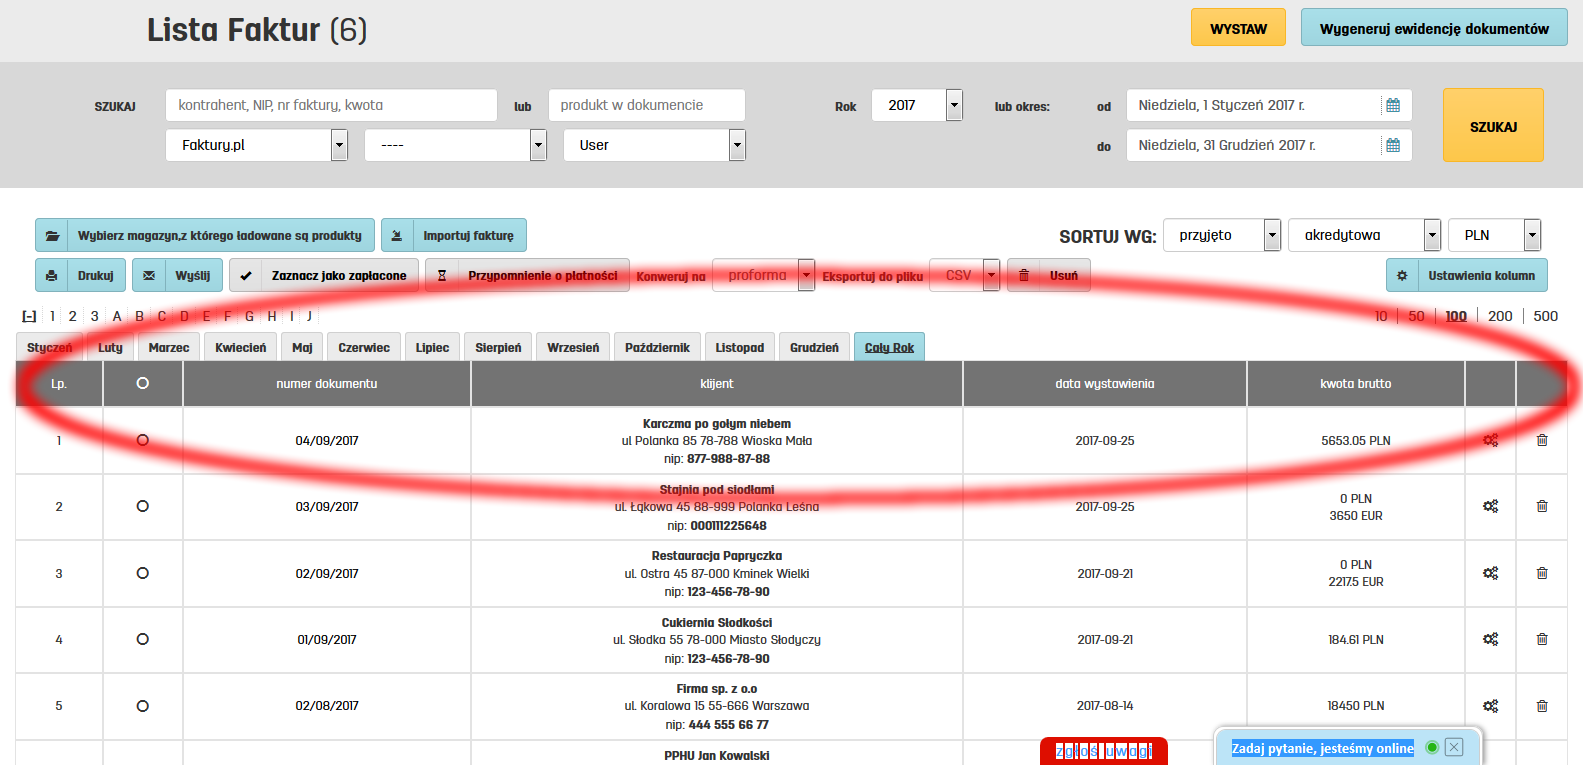Switch to the Wrzesień month tab
The image size is (1583, 765).
[573, 347]
